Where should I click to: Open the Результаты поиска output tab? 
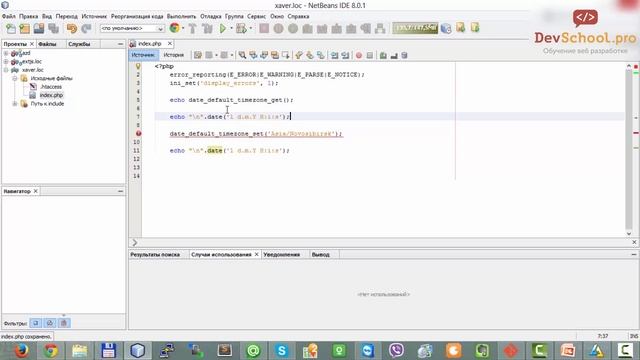pyautogui.click(x=155, y=254)
